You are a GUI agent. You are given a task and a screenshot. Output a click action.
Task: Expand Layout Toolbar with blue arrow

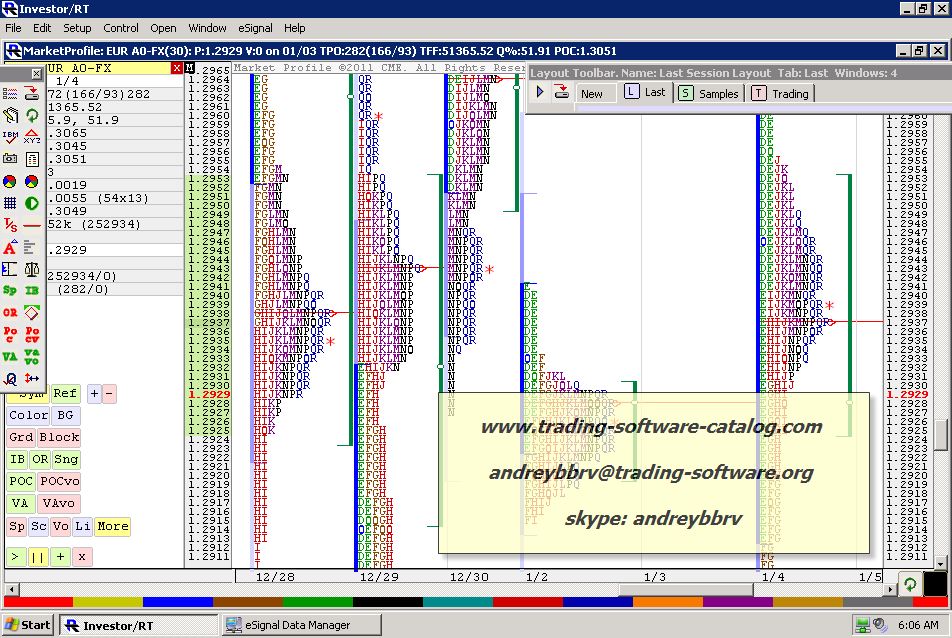point(540,92)
